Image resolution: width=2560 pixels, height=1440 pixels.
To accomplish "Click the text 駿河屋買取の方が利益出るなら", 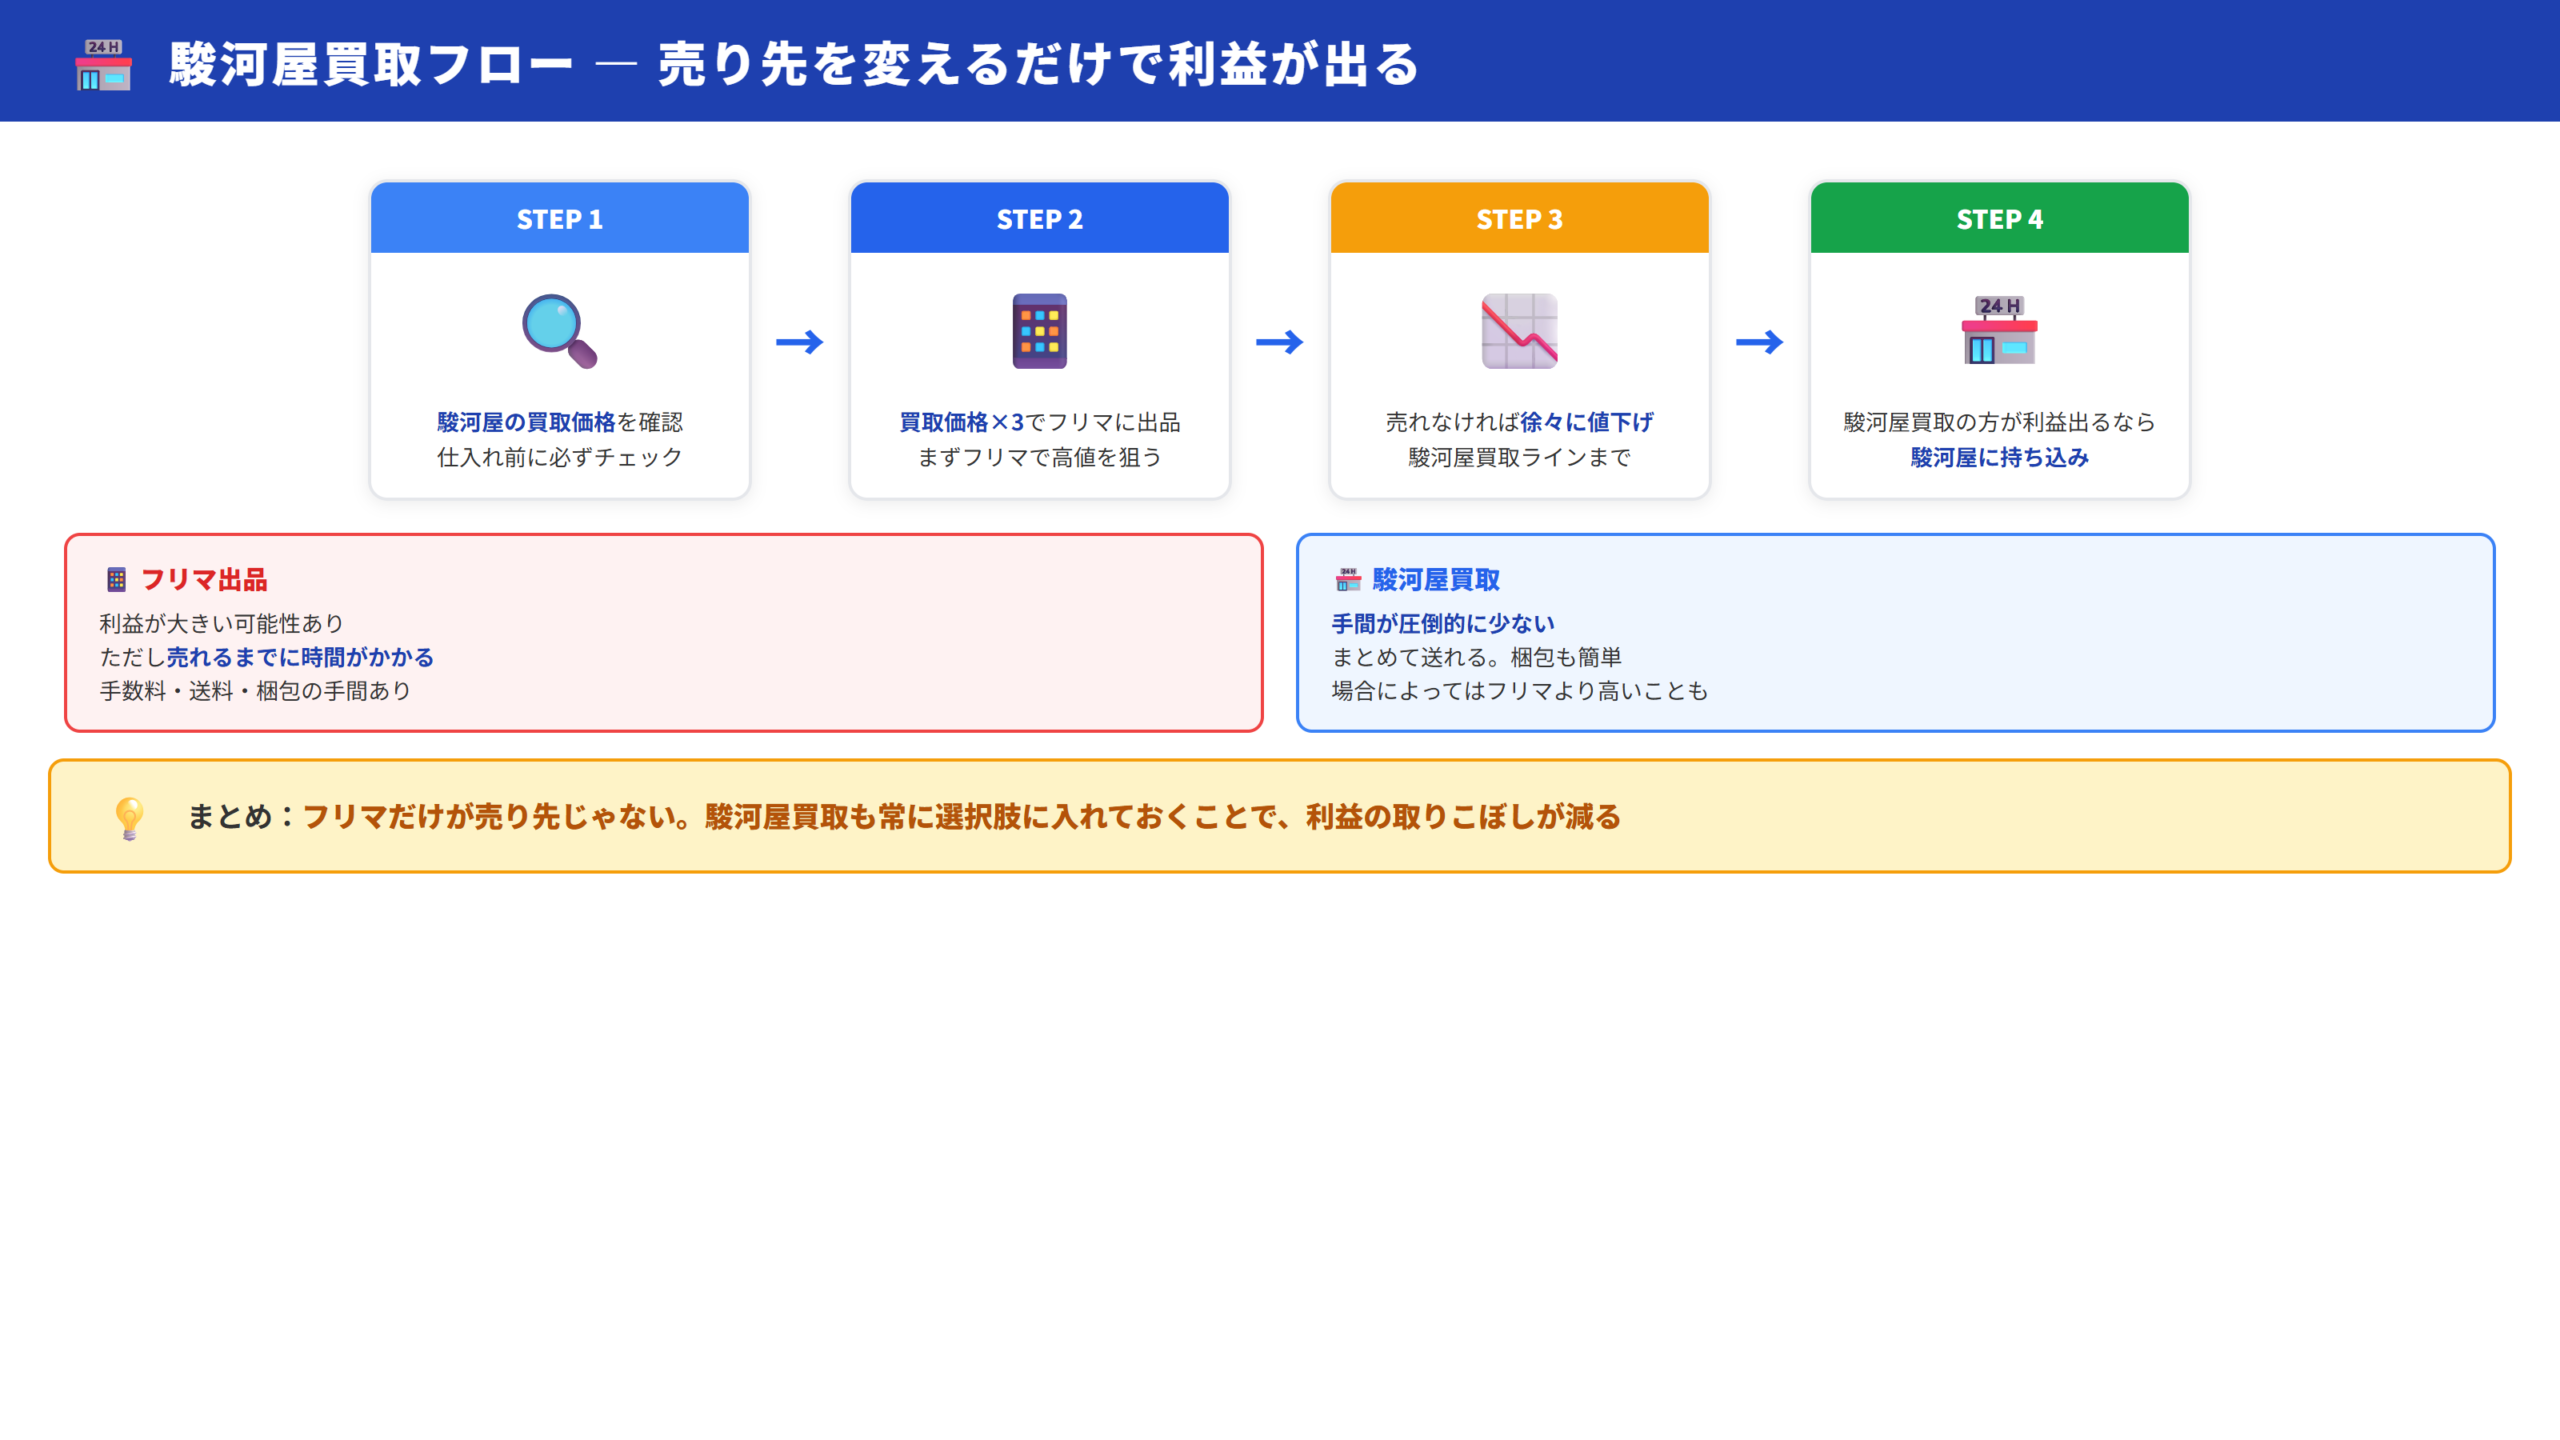I will (2000, 422).
